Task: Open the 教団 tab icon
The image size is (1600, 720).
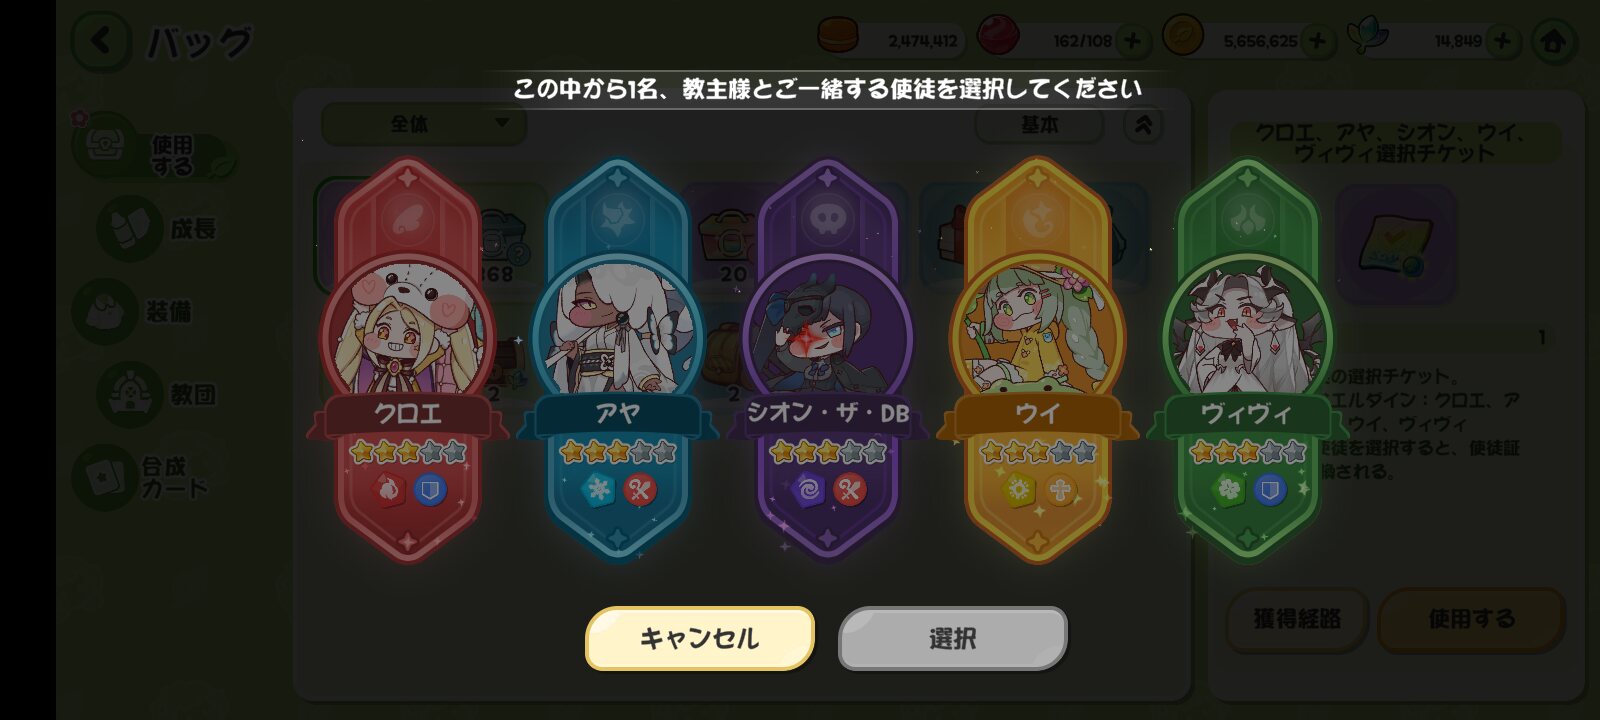Action: (130, 394)
